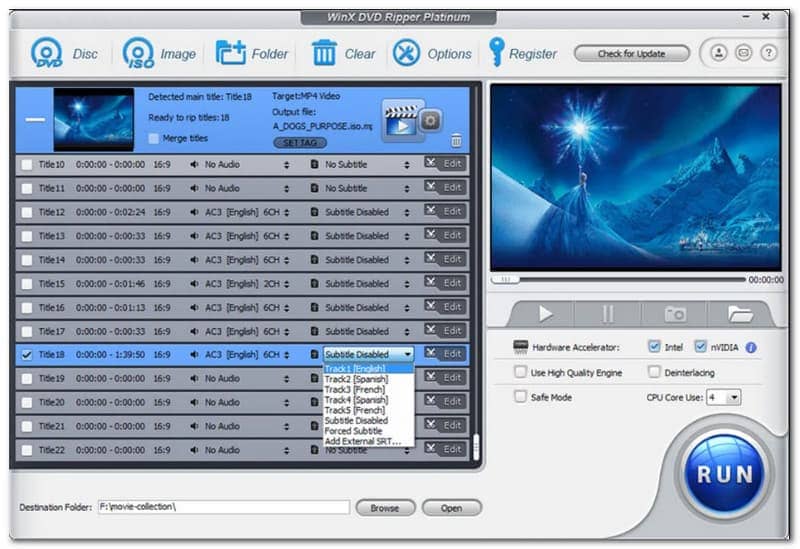The image size is (800, 549).
Task: Click the mail envelope round icon
Action: point(743,53)
